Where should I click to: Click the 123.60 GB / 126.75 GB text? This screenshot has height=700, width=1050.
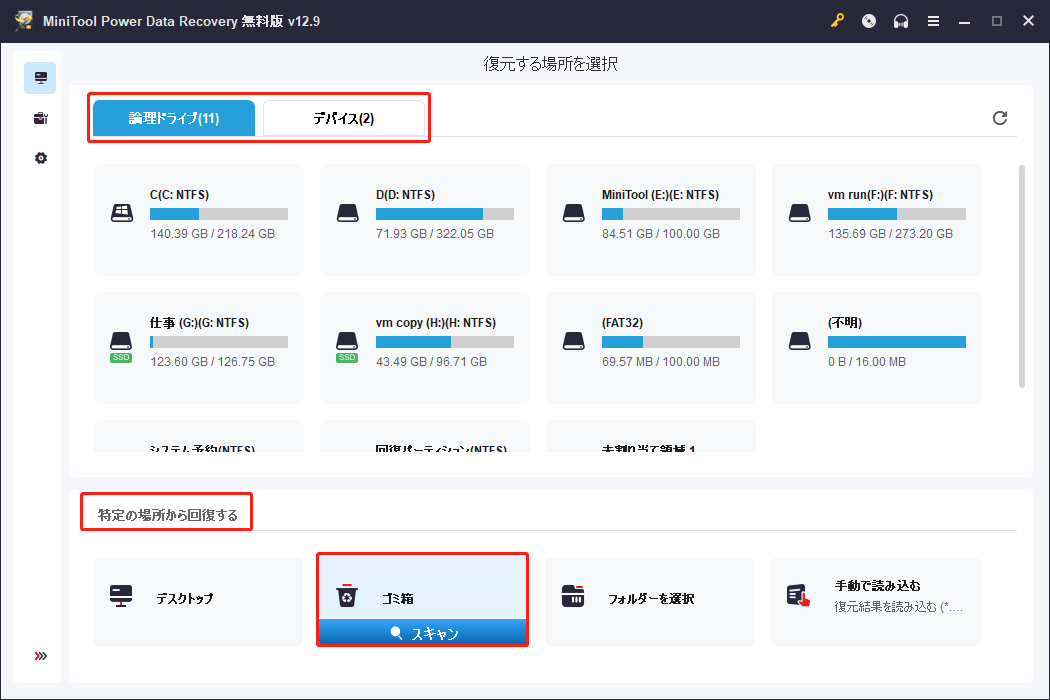[212, 362]
